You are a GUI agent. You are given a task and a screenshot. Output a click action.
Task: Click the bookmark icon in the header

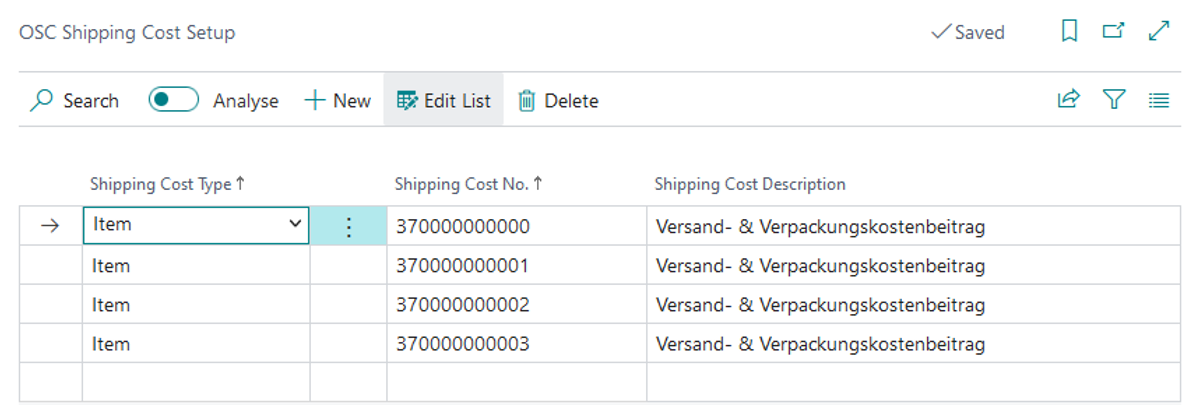point(1070,31)
